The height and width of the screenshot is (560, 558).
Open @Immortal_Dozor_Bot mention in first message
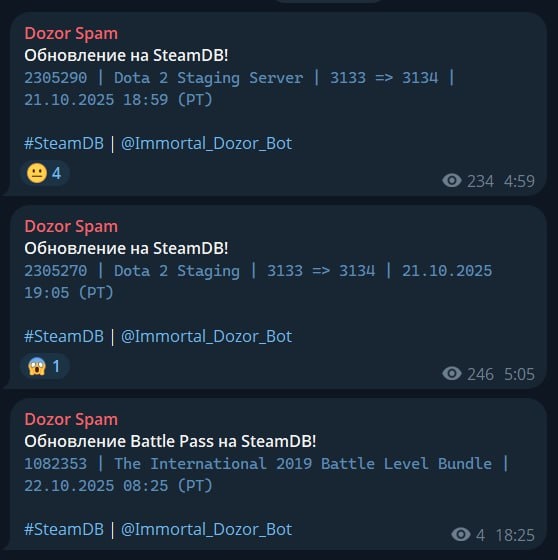[206, 144]
